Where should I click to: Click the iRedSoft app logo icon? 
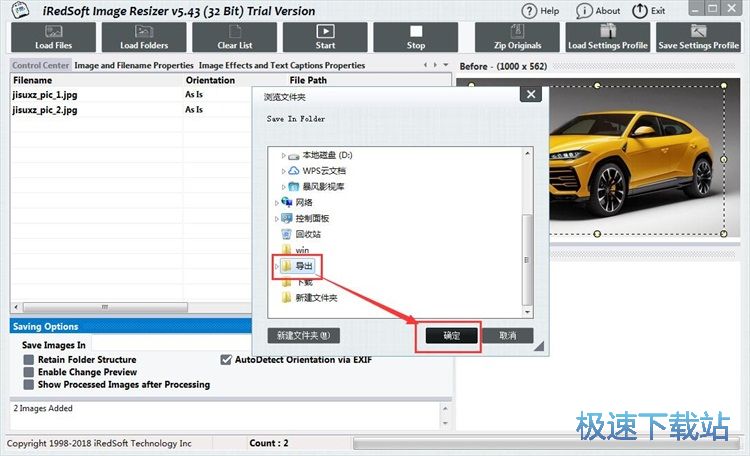tap(21, 11)
